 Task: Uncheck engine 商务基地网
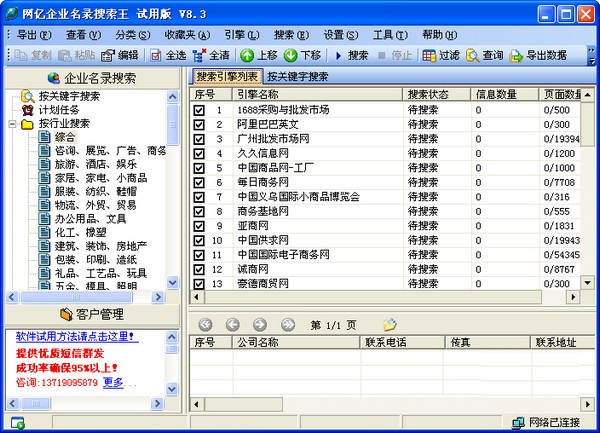pyautogui.click(x=199, y=212)
